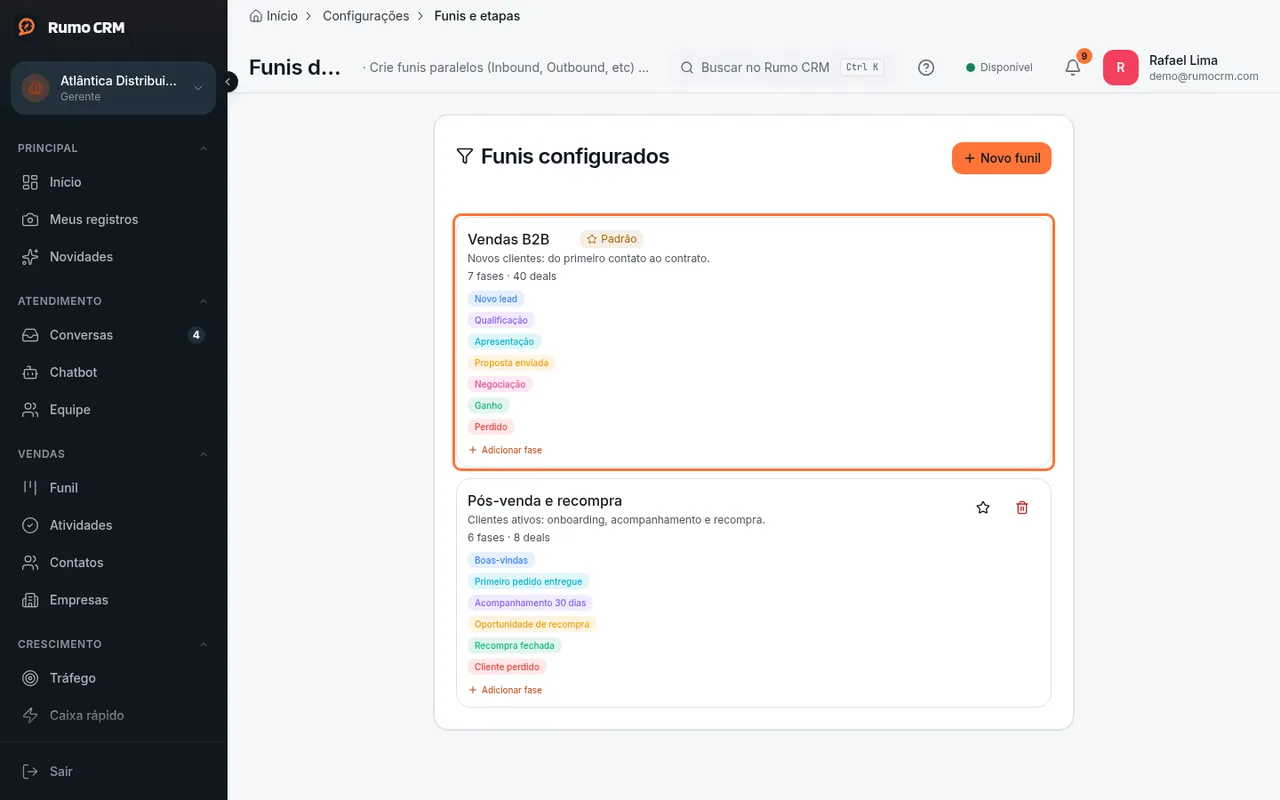1280x800 pixels.
Task: Open the Empresas building icon
Action: coord(31,600)
